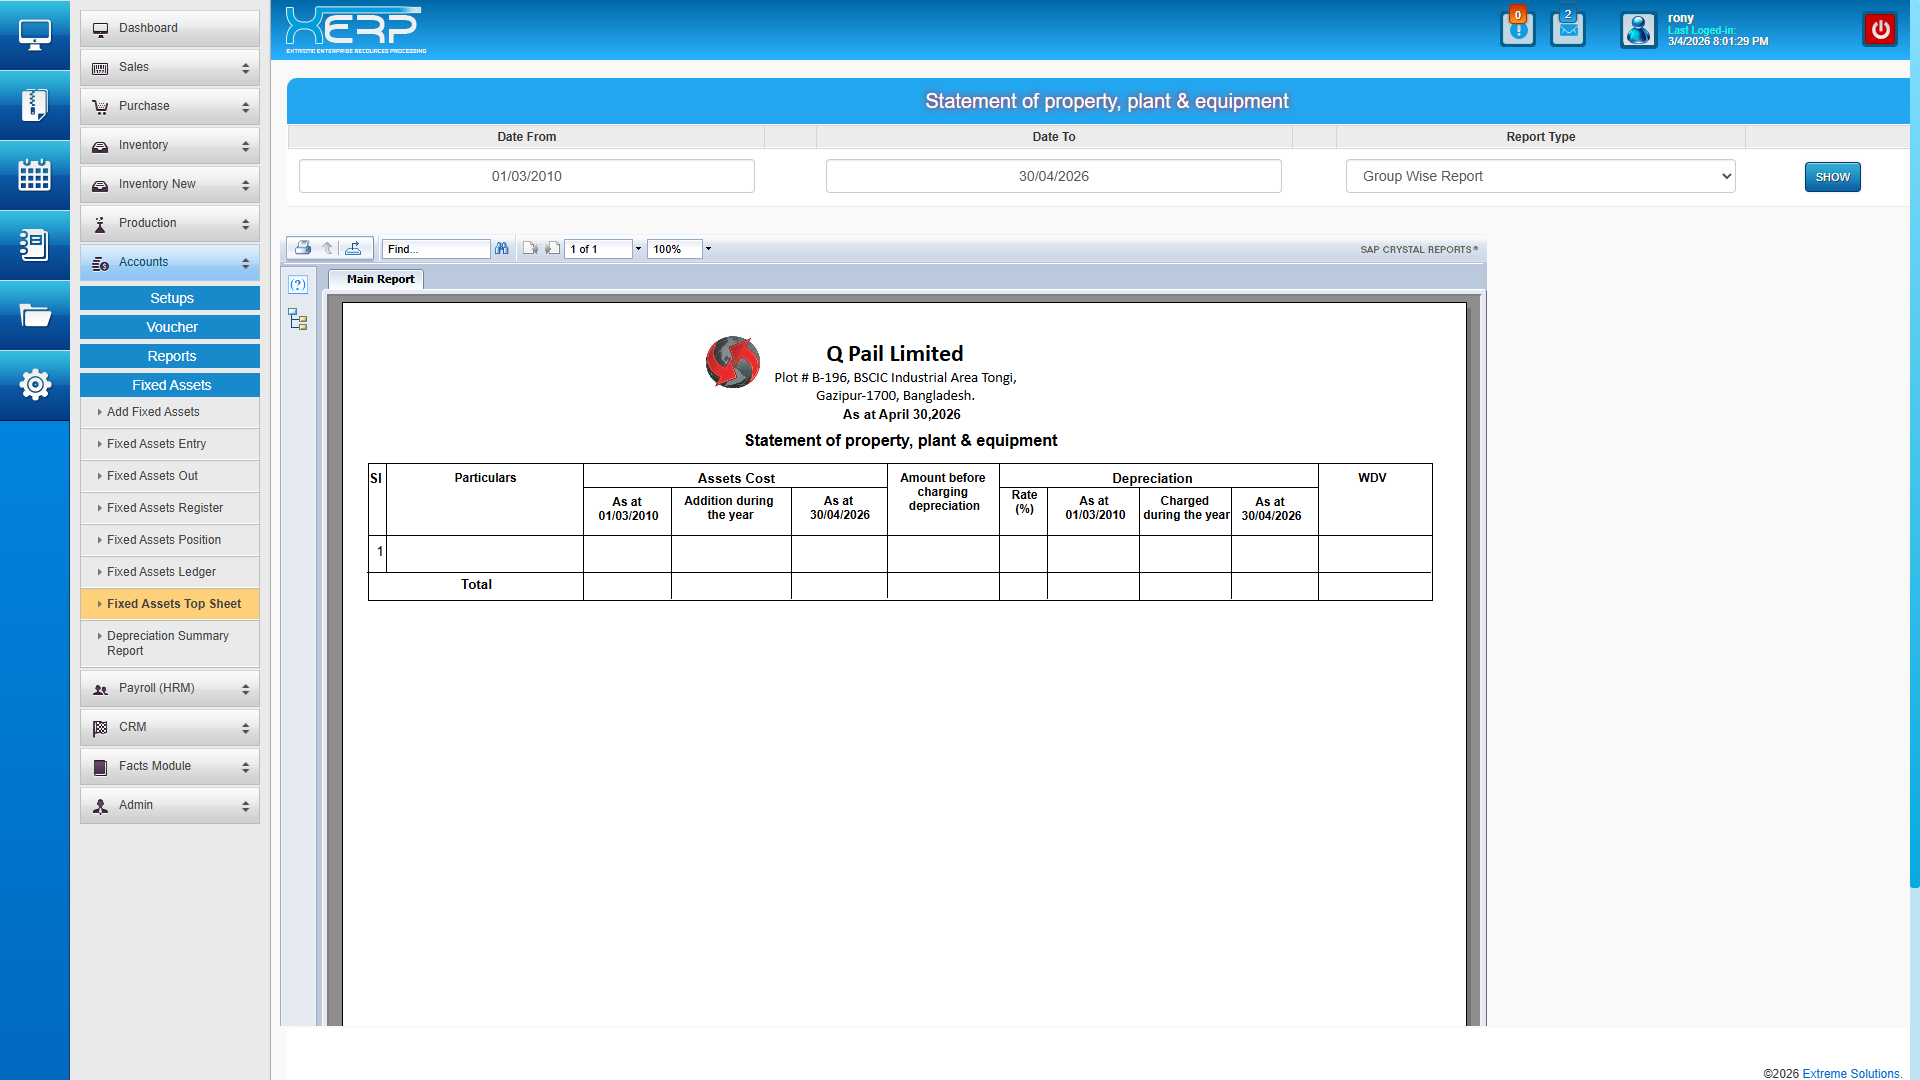
Task: Click the red power logout icon
Action: [1880, 29]
